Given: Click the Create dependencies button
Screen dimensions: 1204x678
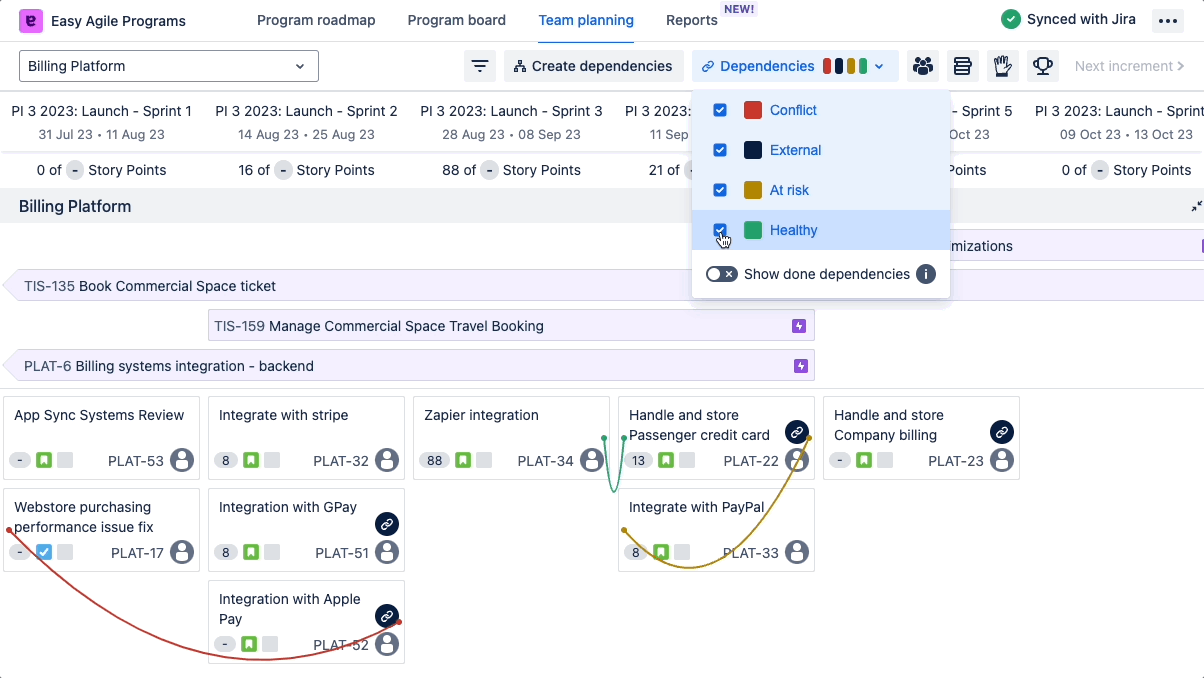Looking at the screenshot, I should click(x=593, y=66).
